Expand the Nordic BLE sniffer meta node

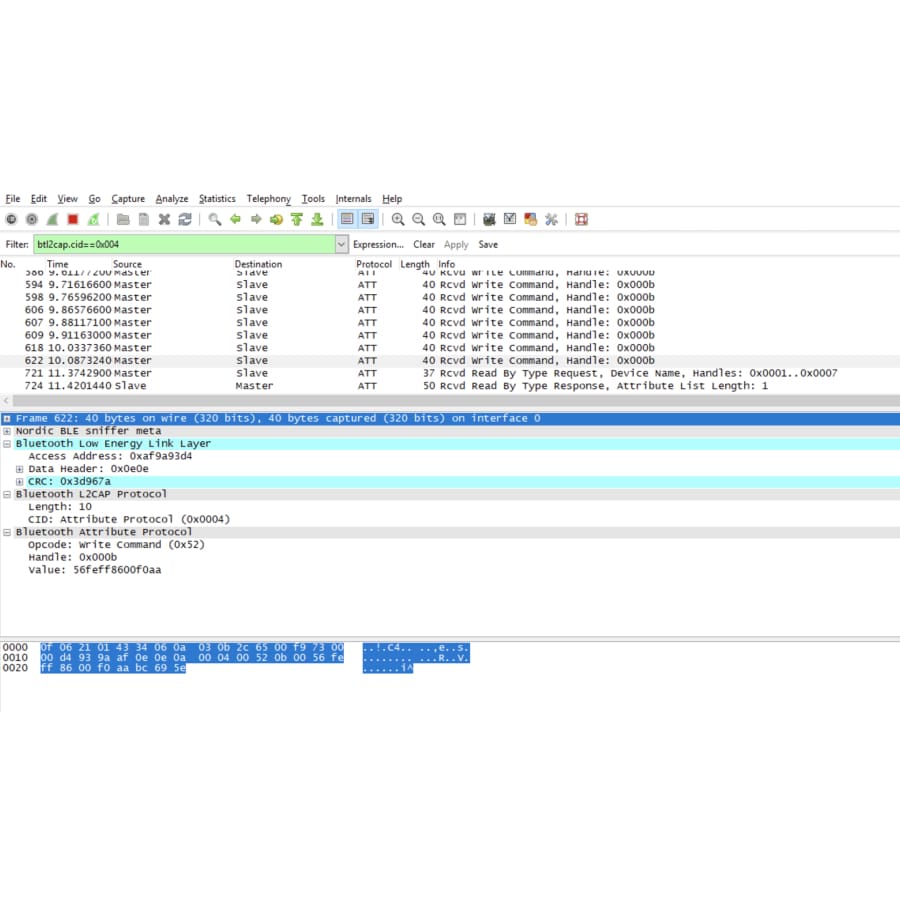tap(7, 431)
